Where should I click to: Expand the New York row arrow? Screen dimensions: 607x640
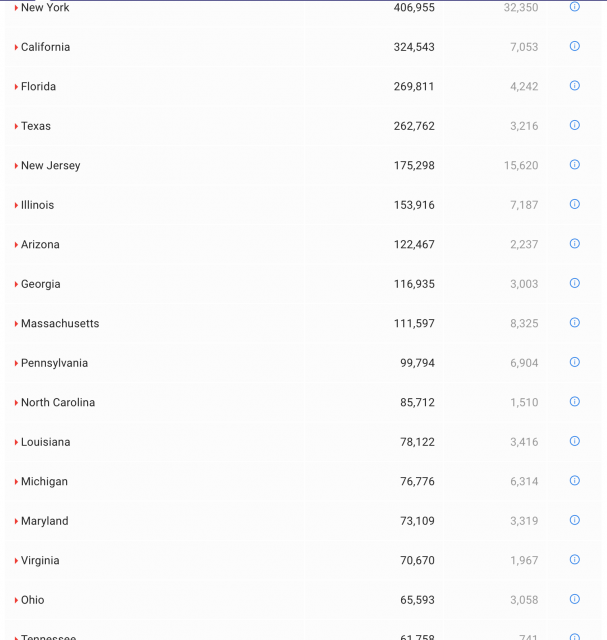pyautogui.click(x=17, y=8)
